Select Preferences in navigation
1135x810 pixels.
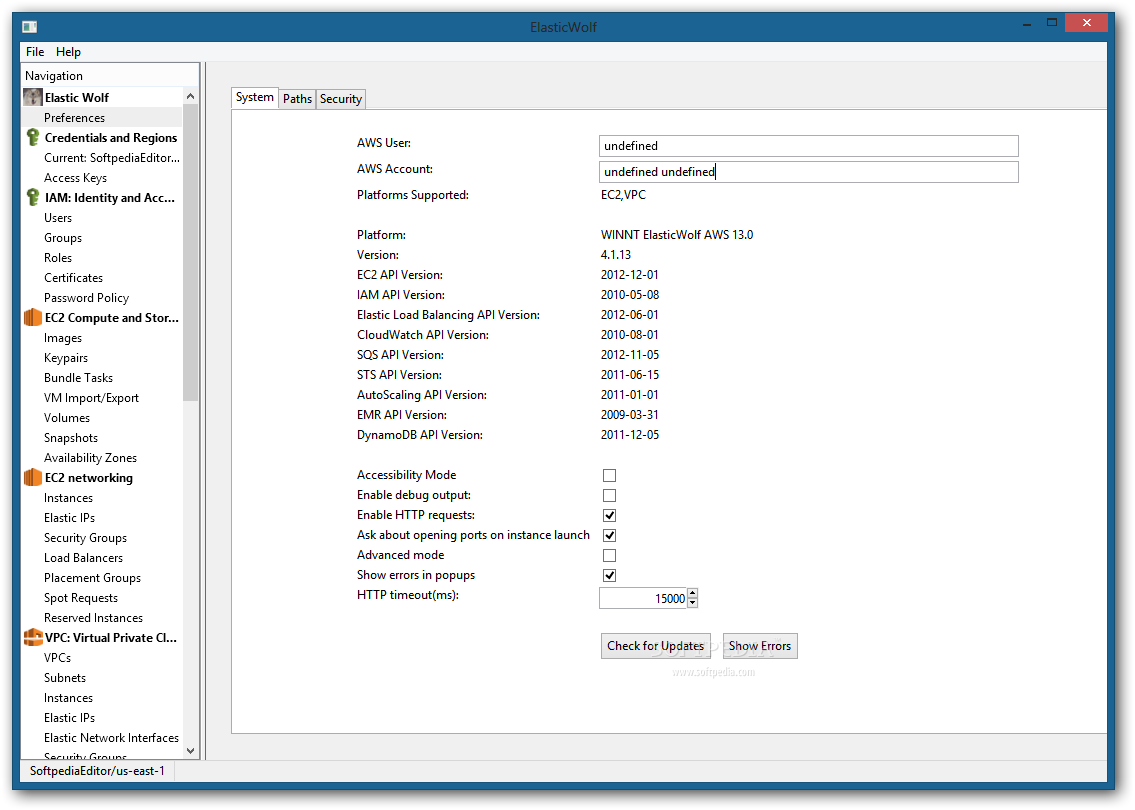pyautogui.click(x=75, y=117)
